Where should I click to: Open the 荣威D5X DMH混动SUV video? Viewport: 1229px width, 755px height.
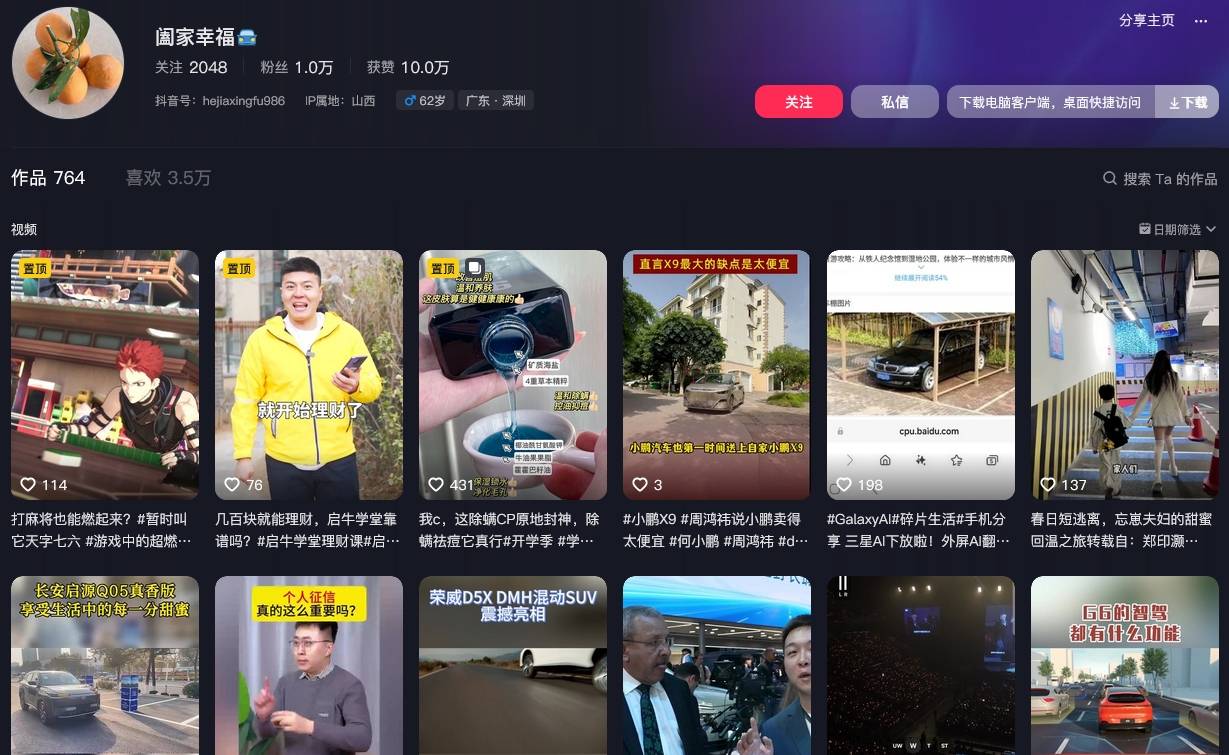[x=513, y=665]
